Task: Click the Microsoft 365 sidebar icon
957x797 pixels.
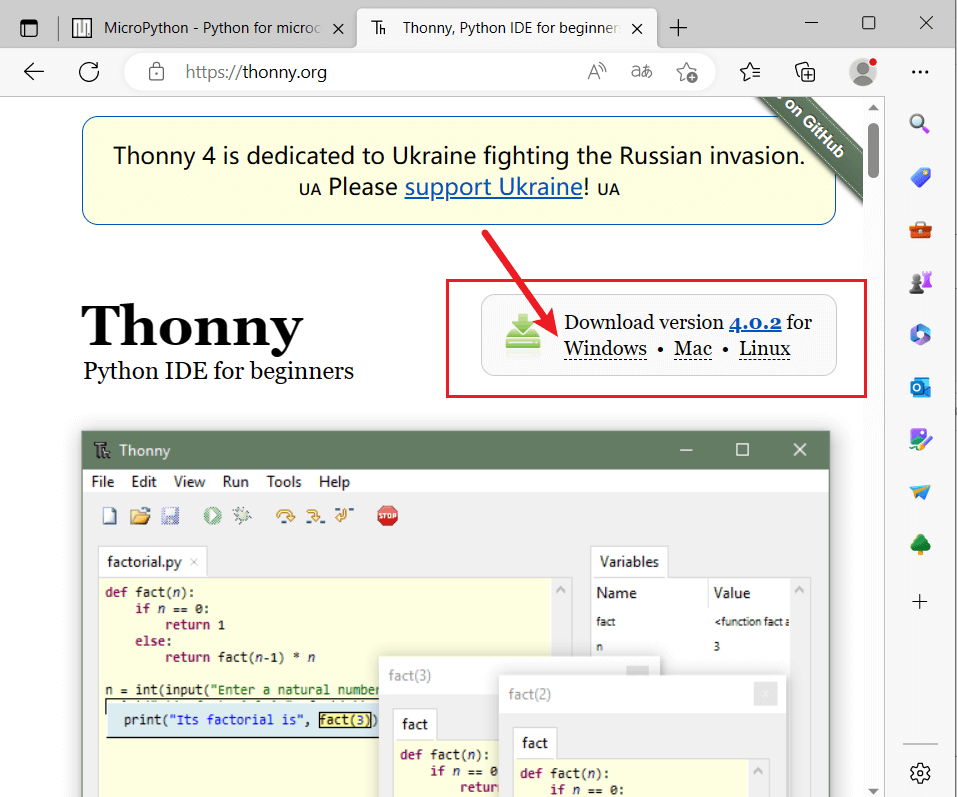Action: [x=920, y=334]
